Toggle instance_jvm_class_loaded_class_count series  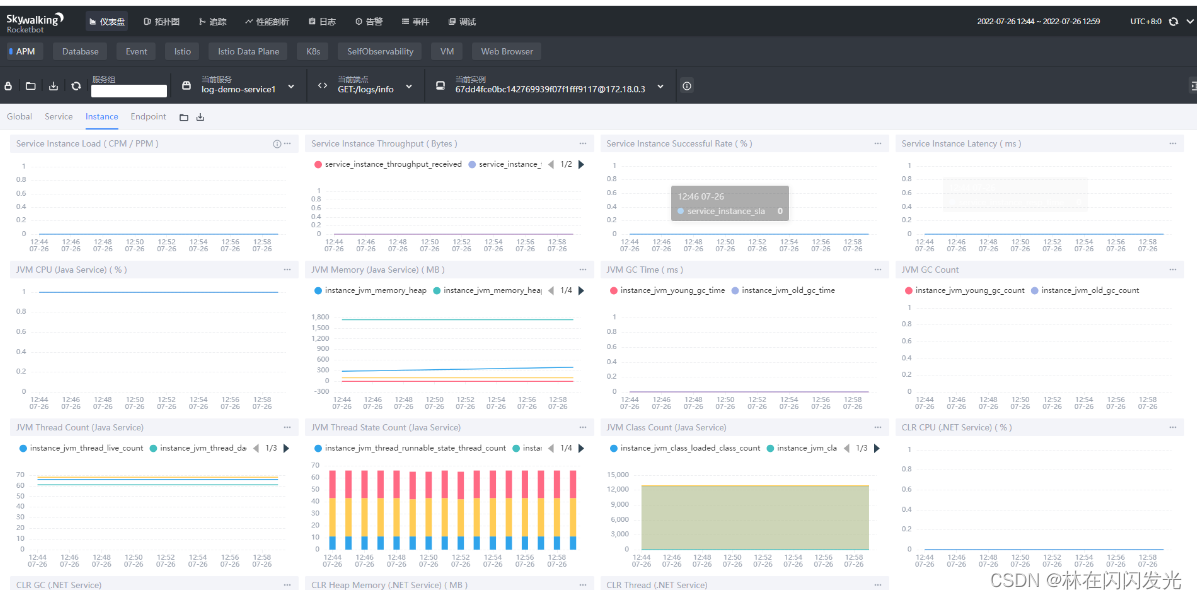tap(685, 448)
